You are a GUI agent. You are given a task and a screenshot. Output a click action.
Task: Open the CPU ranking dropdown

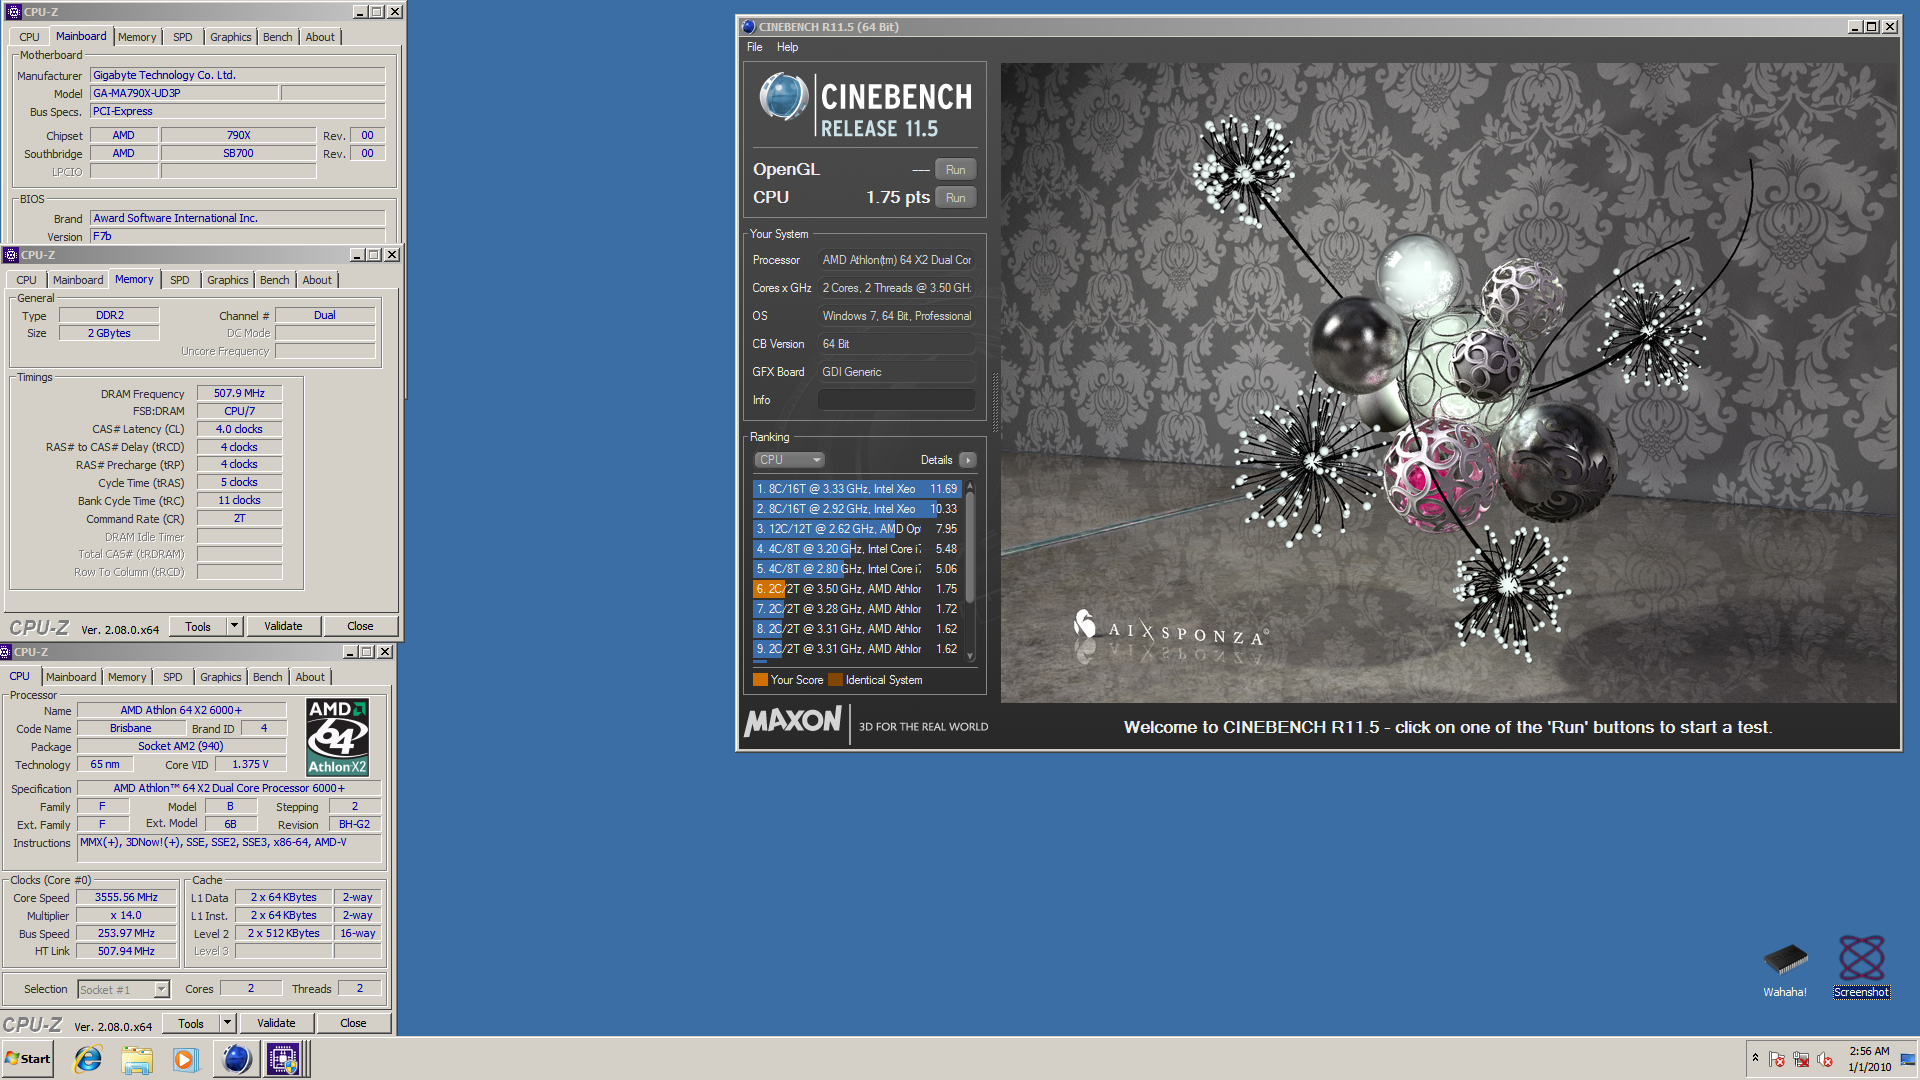tap(789, 460)
